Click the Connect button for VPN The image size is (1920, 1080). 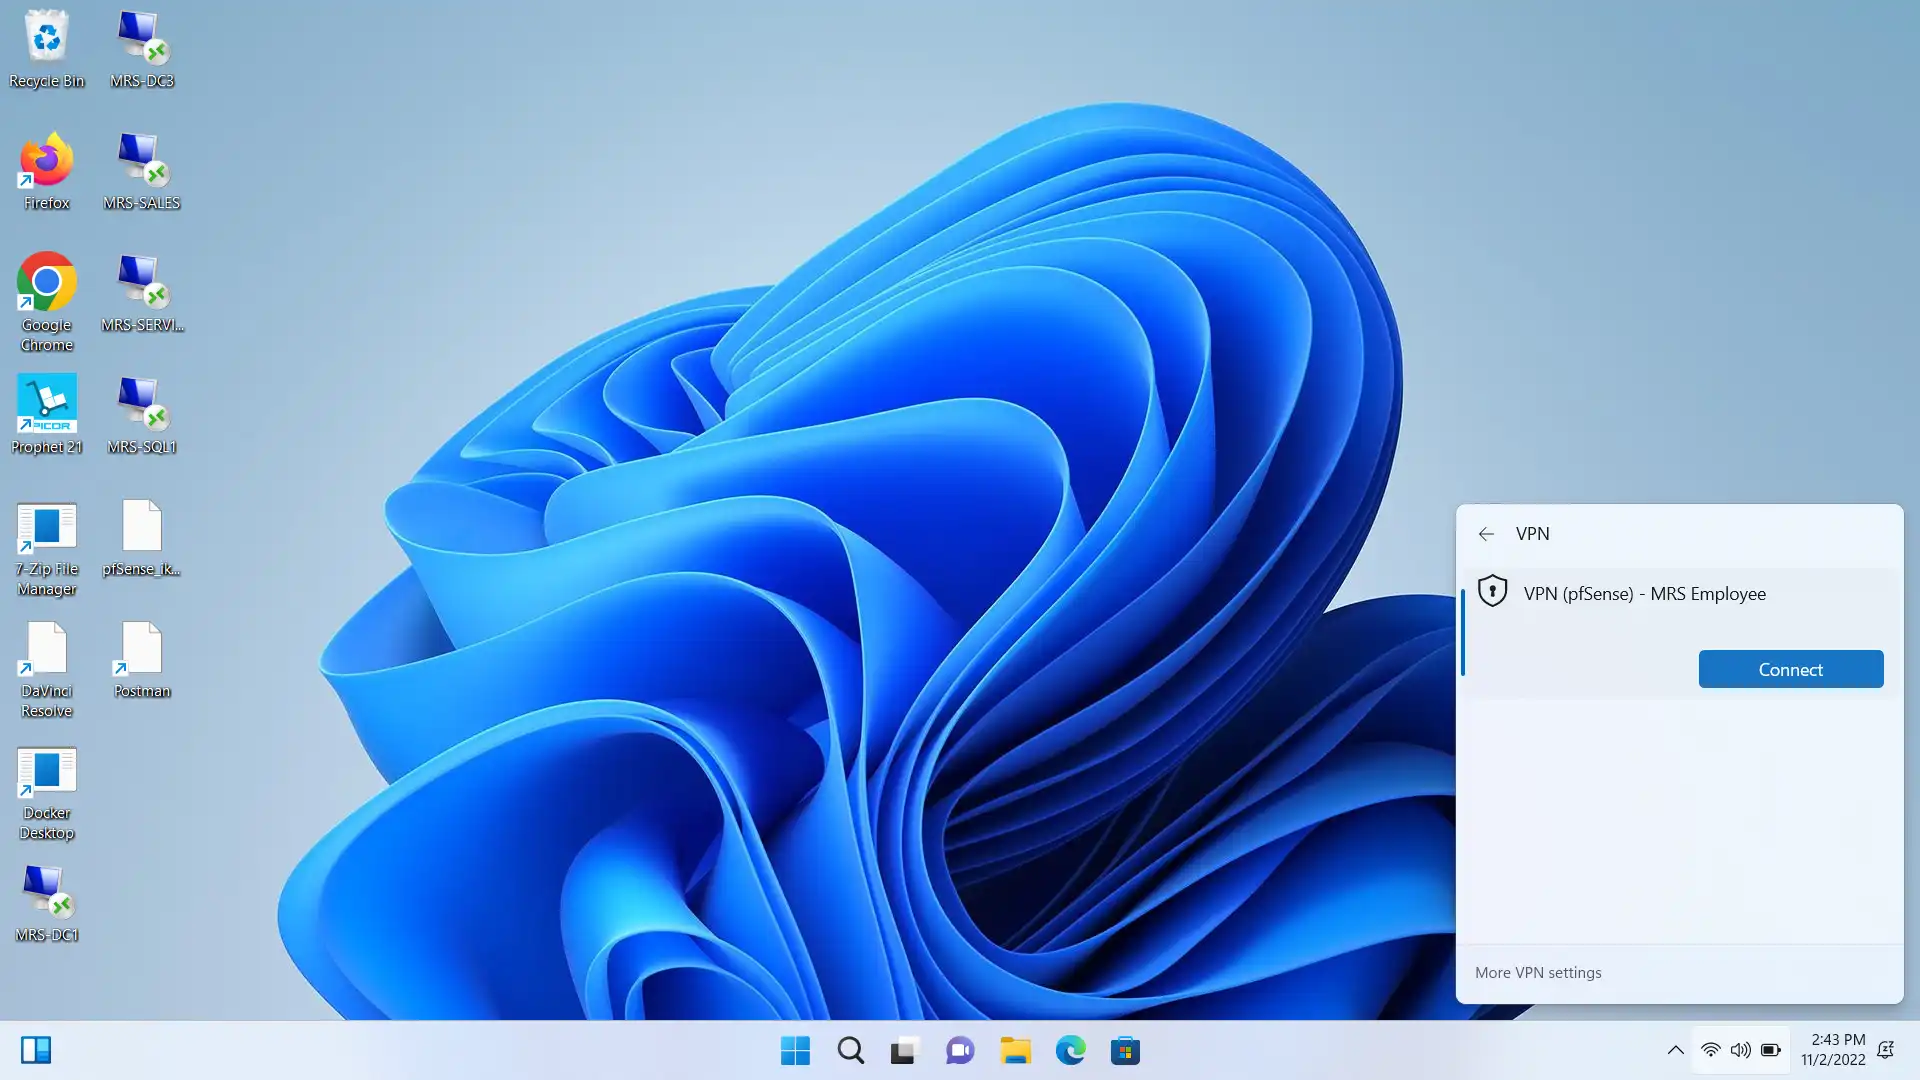pyautogui.click(x=1790, y=669)
